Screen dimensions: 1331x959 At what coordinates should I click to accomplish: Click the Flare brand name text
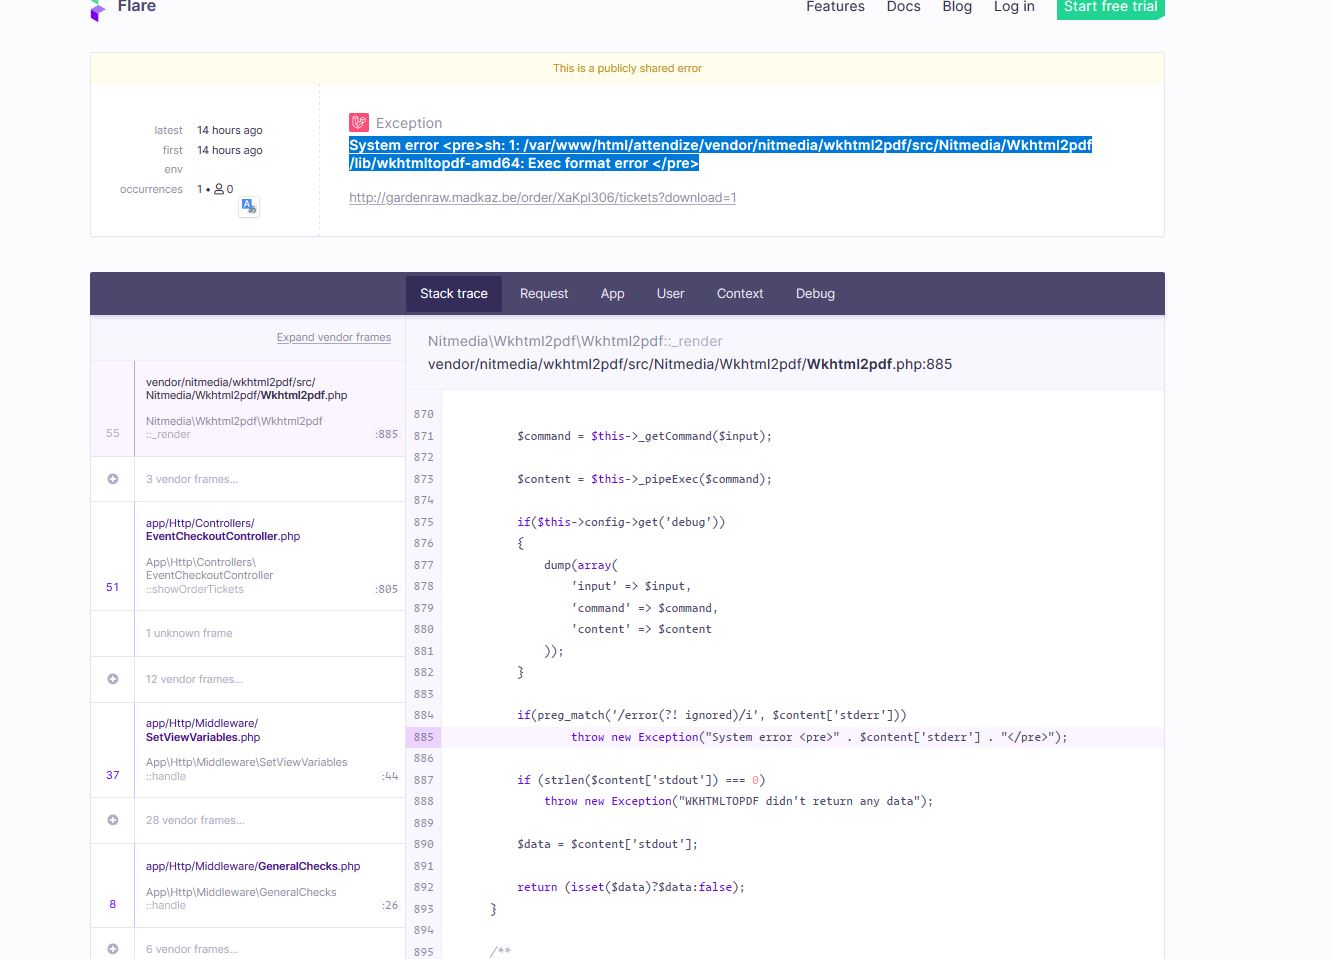(x=137, y=7)
